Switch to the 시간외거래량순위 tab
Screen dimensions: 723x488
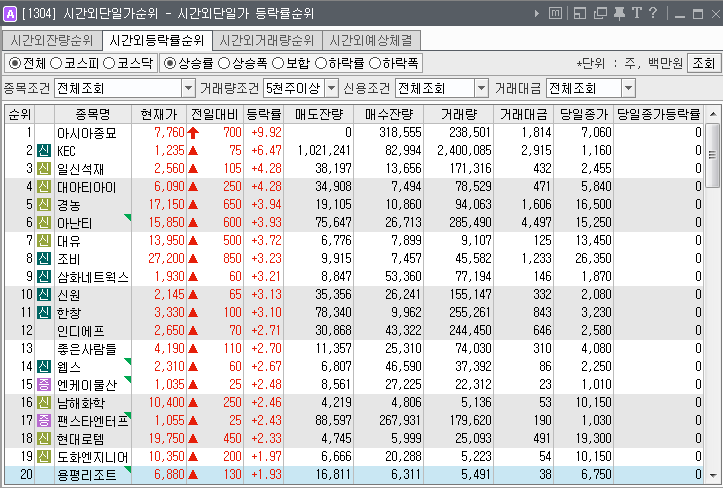[267, 41]
